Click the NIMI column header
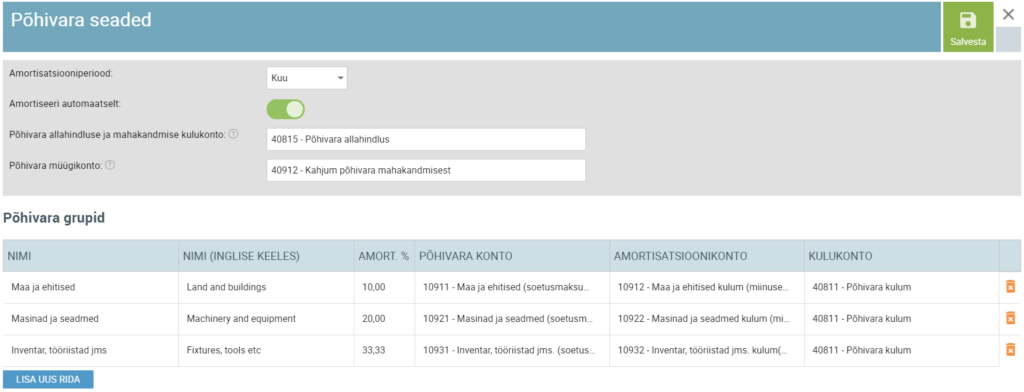The image size is (1024, 392). [91, 256]
